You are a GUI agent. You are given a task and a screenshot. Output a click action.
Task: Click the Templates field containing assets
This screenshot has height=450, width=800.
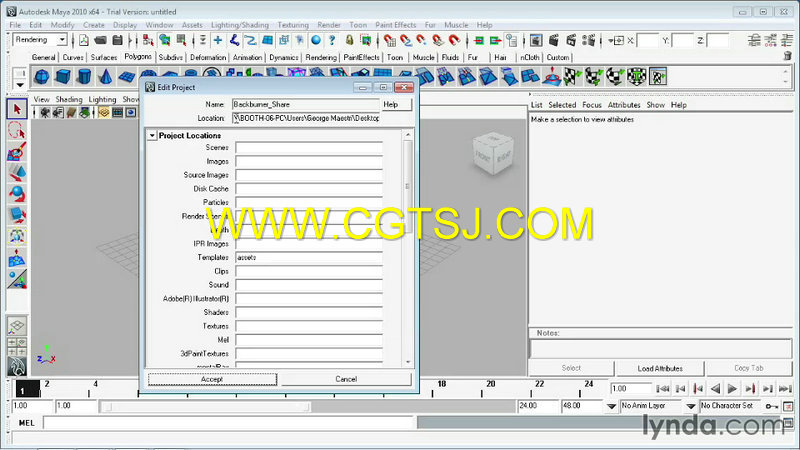pos(309,258)
